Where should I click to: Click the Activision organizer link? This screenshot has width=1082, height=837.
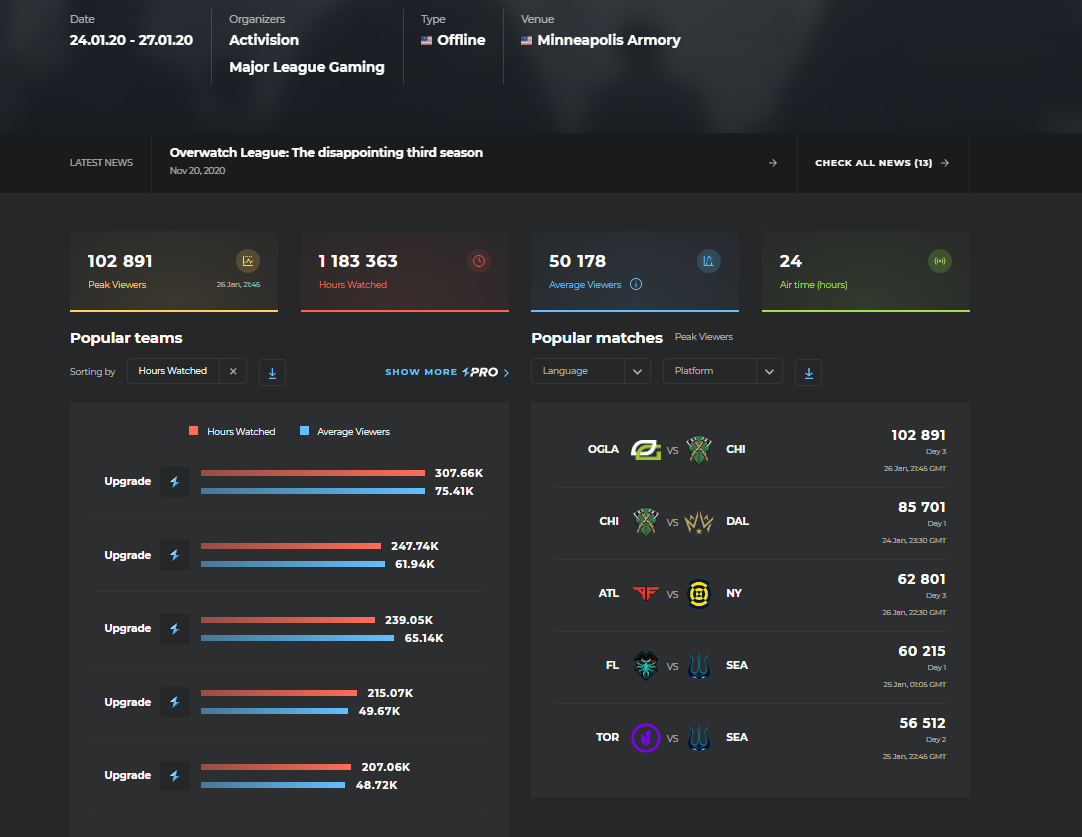[x=264, y=40]
